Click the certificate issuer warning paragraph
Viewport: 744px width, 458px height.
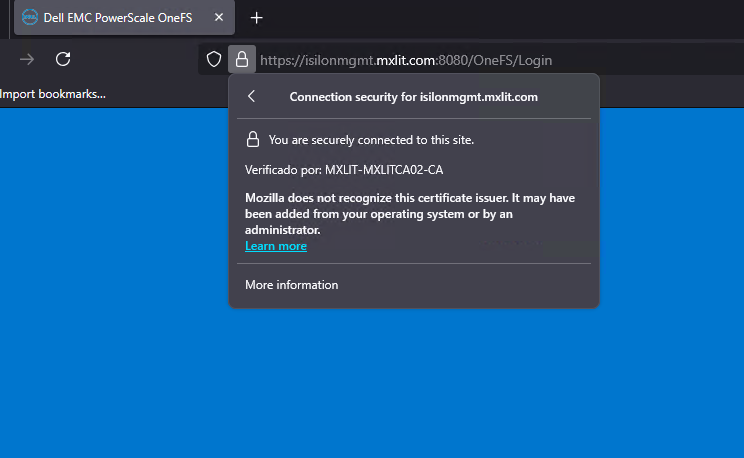coord(410,213)
